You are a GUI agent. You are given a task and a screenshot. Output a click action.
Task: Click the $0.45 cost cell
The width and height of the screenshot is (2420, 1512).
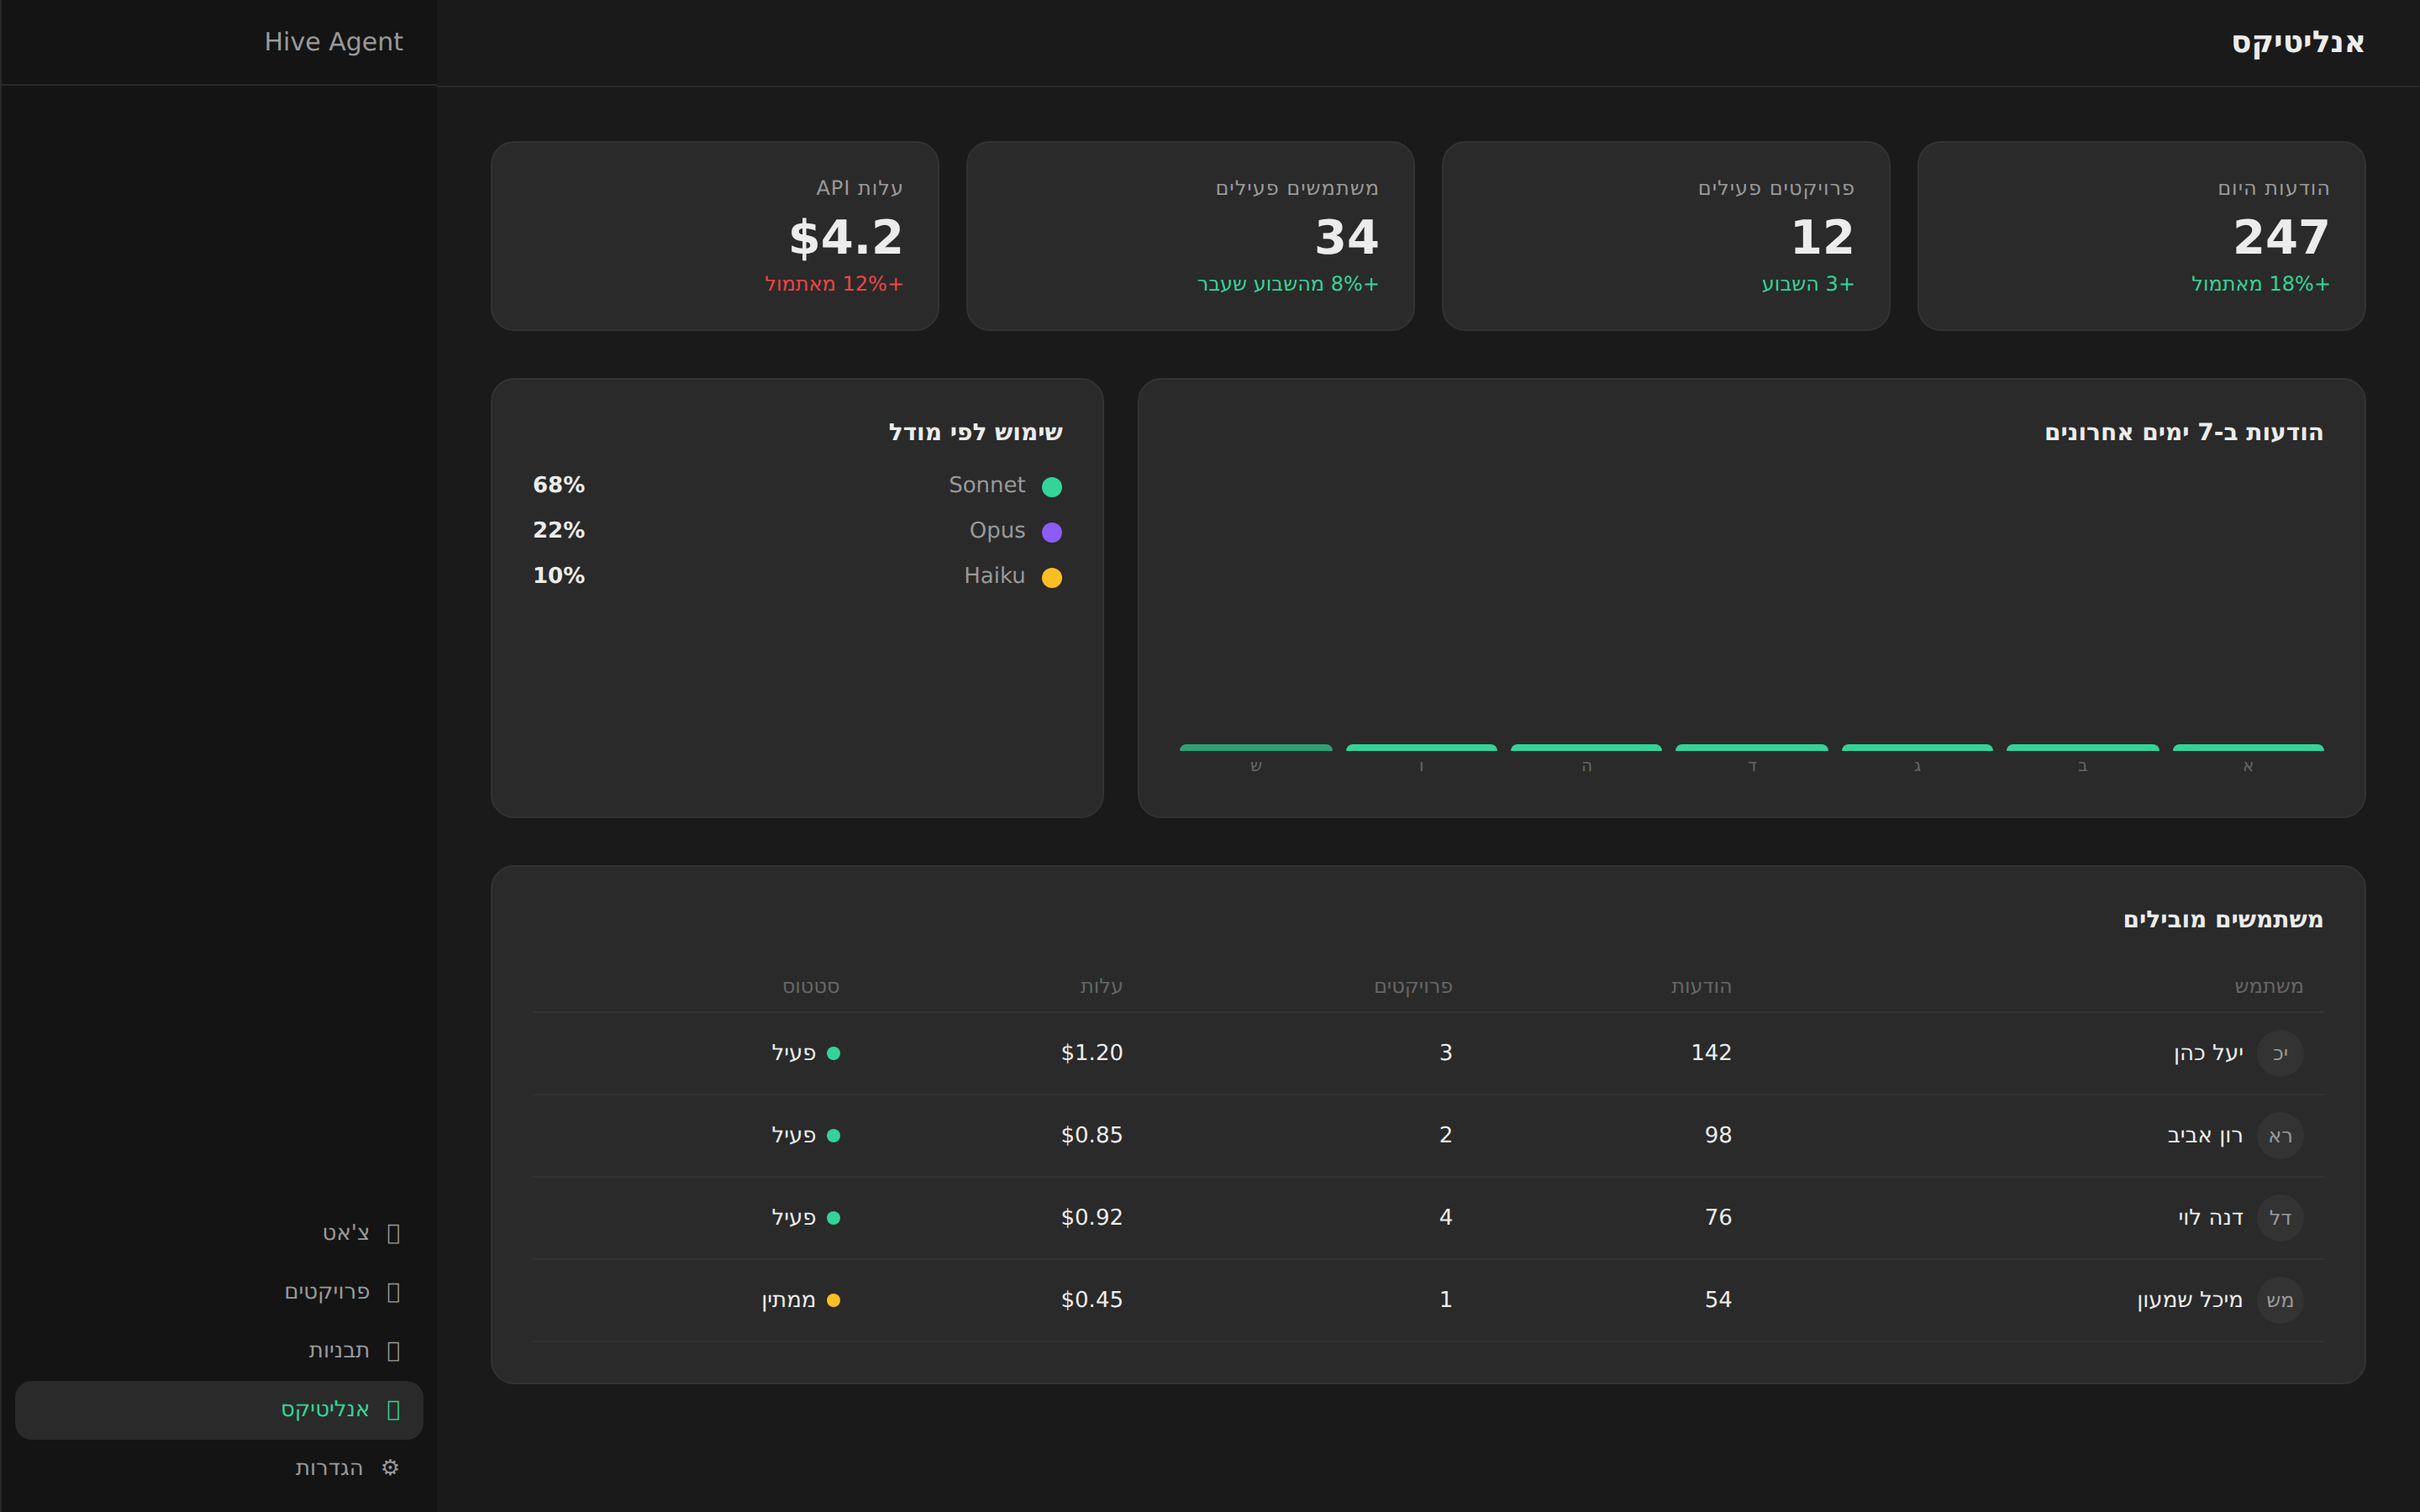click(1092, 1300)
